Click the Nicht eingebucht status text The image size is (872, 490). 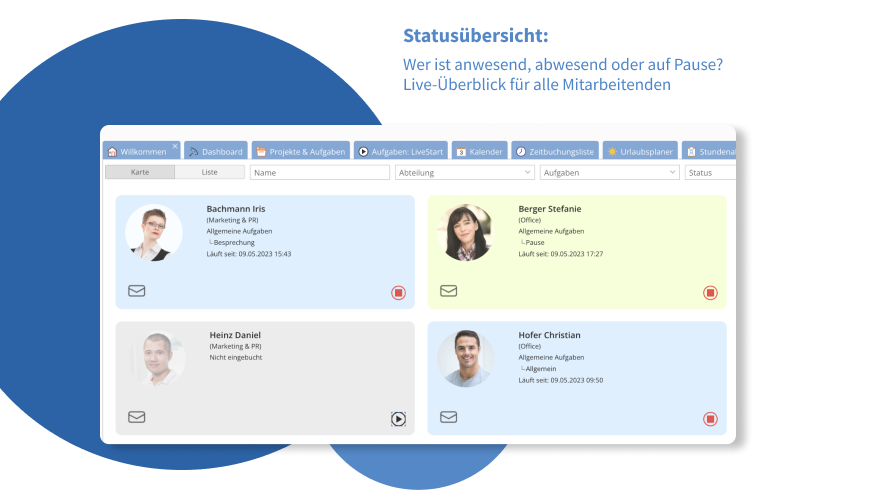click(236, 358)
